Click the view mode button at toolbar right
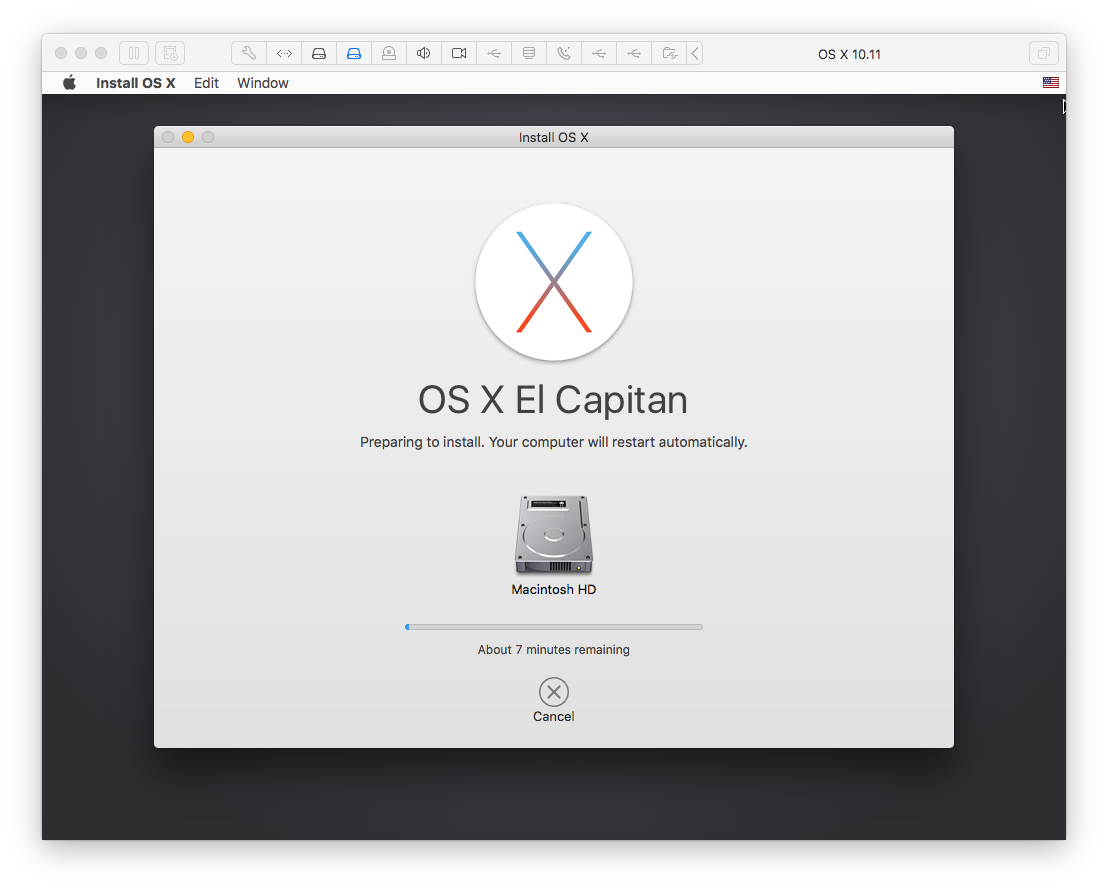The image size is (1108, 890). [x=1044, y=53]
